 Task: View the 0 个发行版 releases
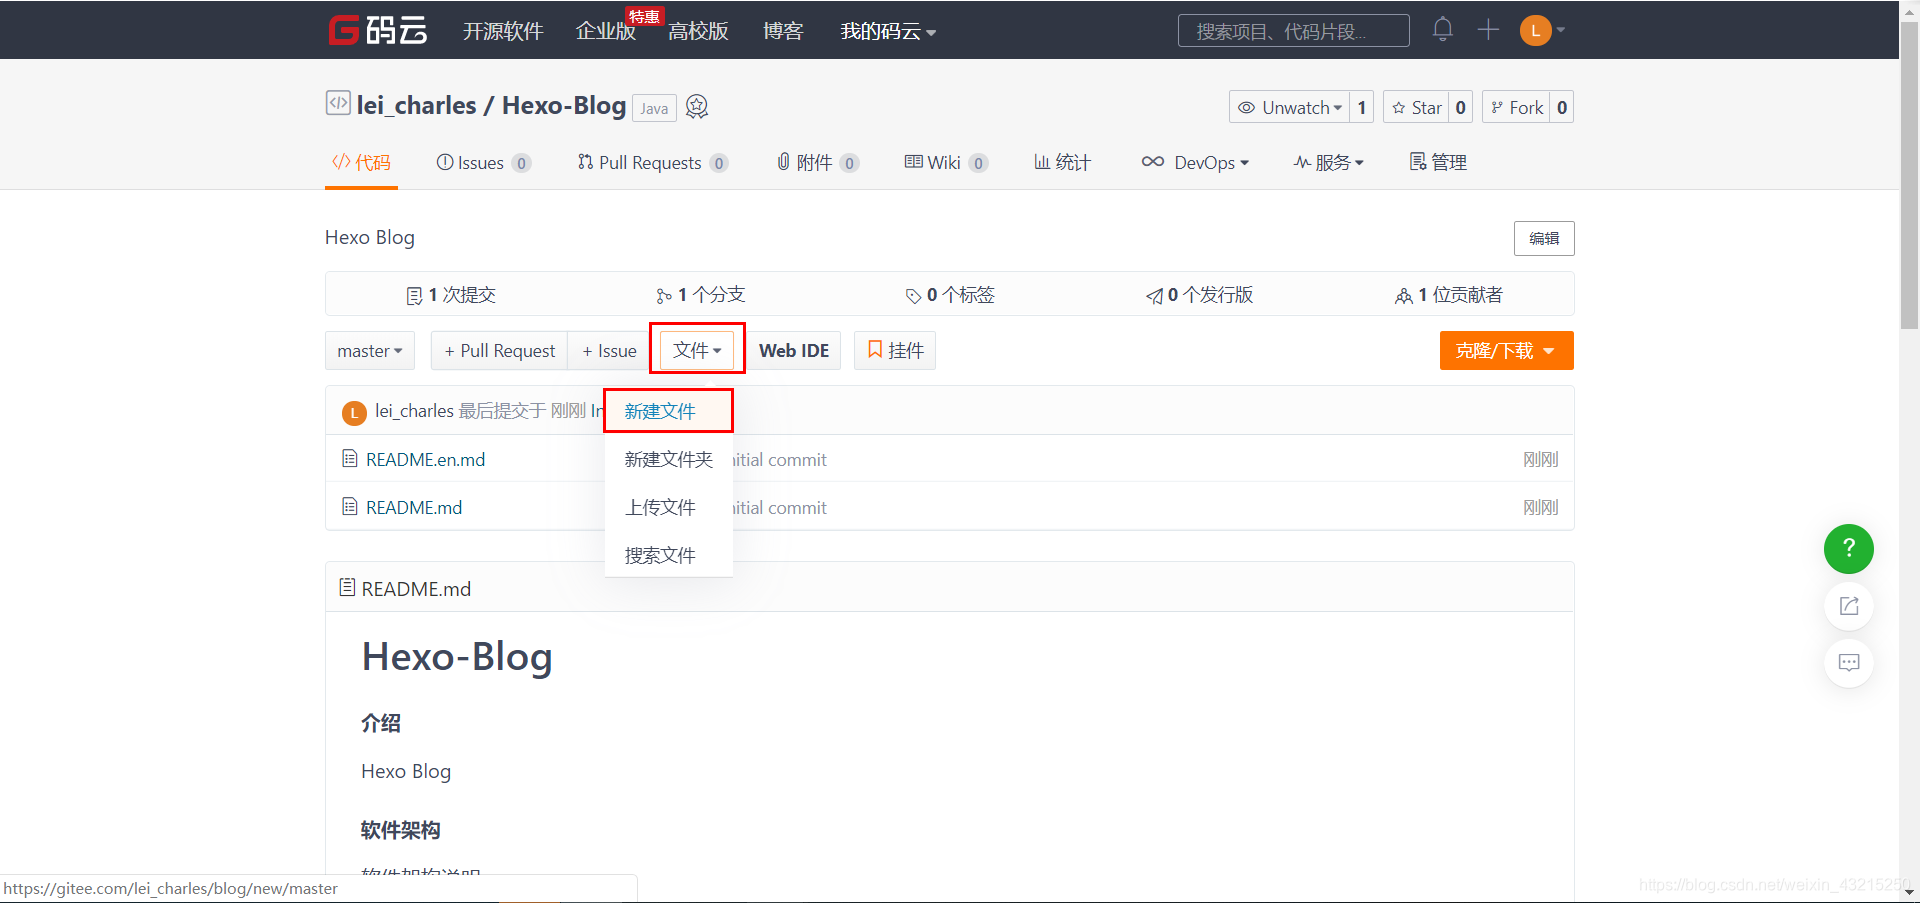1199,295
